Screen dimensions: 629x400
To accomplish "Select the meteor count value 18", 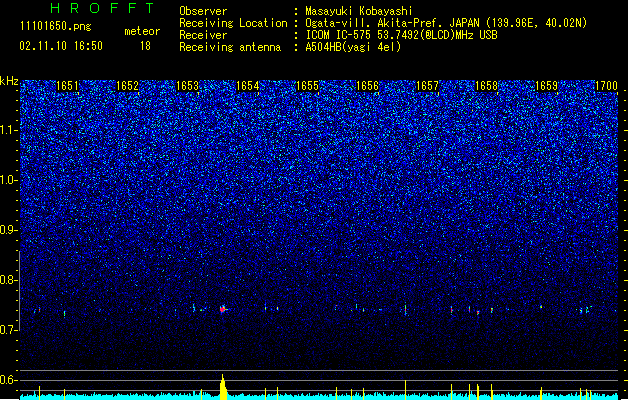I will coord(145,46).
